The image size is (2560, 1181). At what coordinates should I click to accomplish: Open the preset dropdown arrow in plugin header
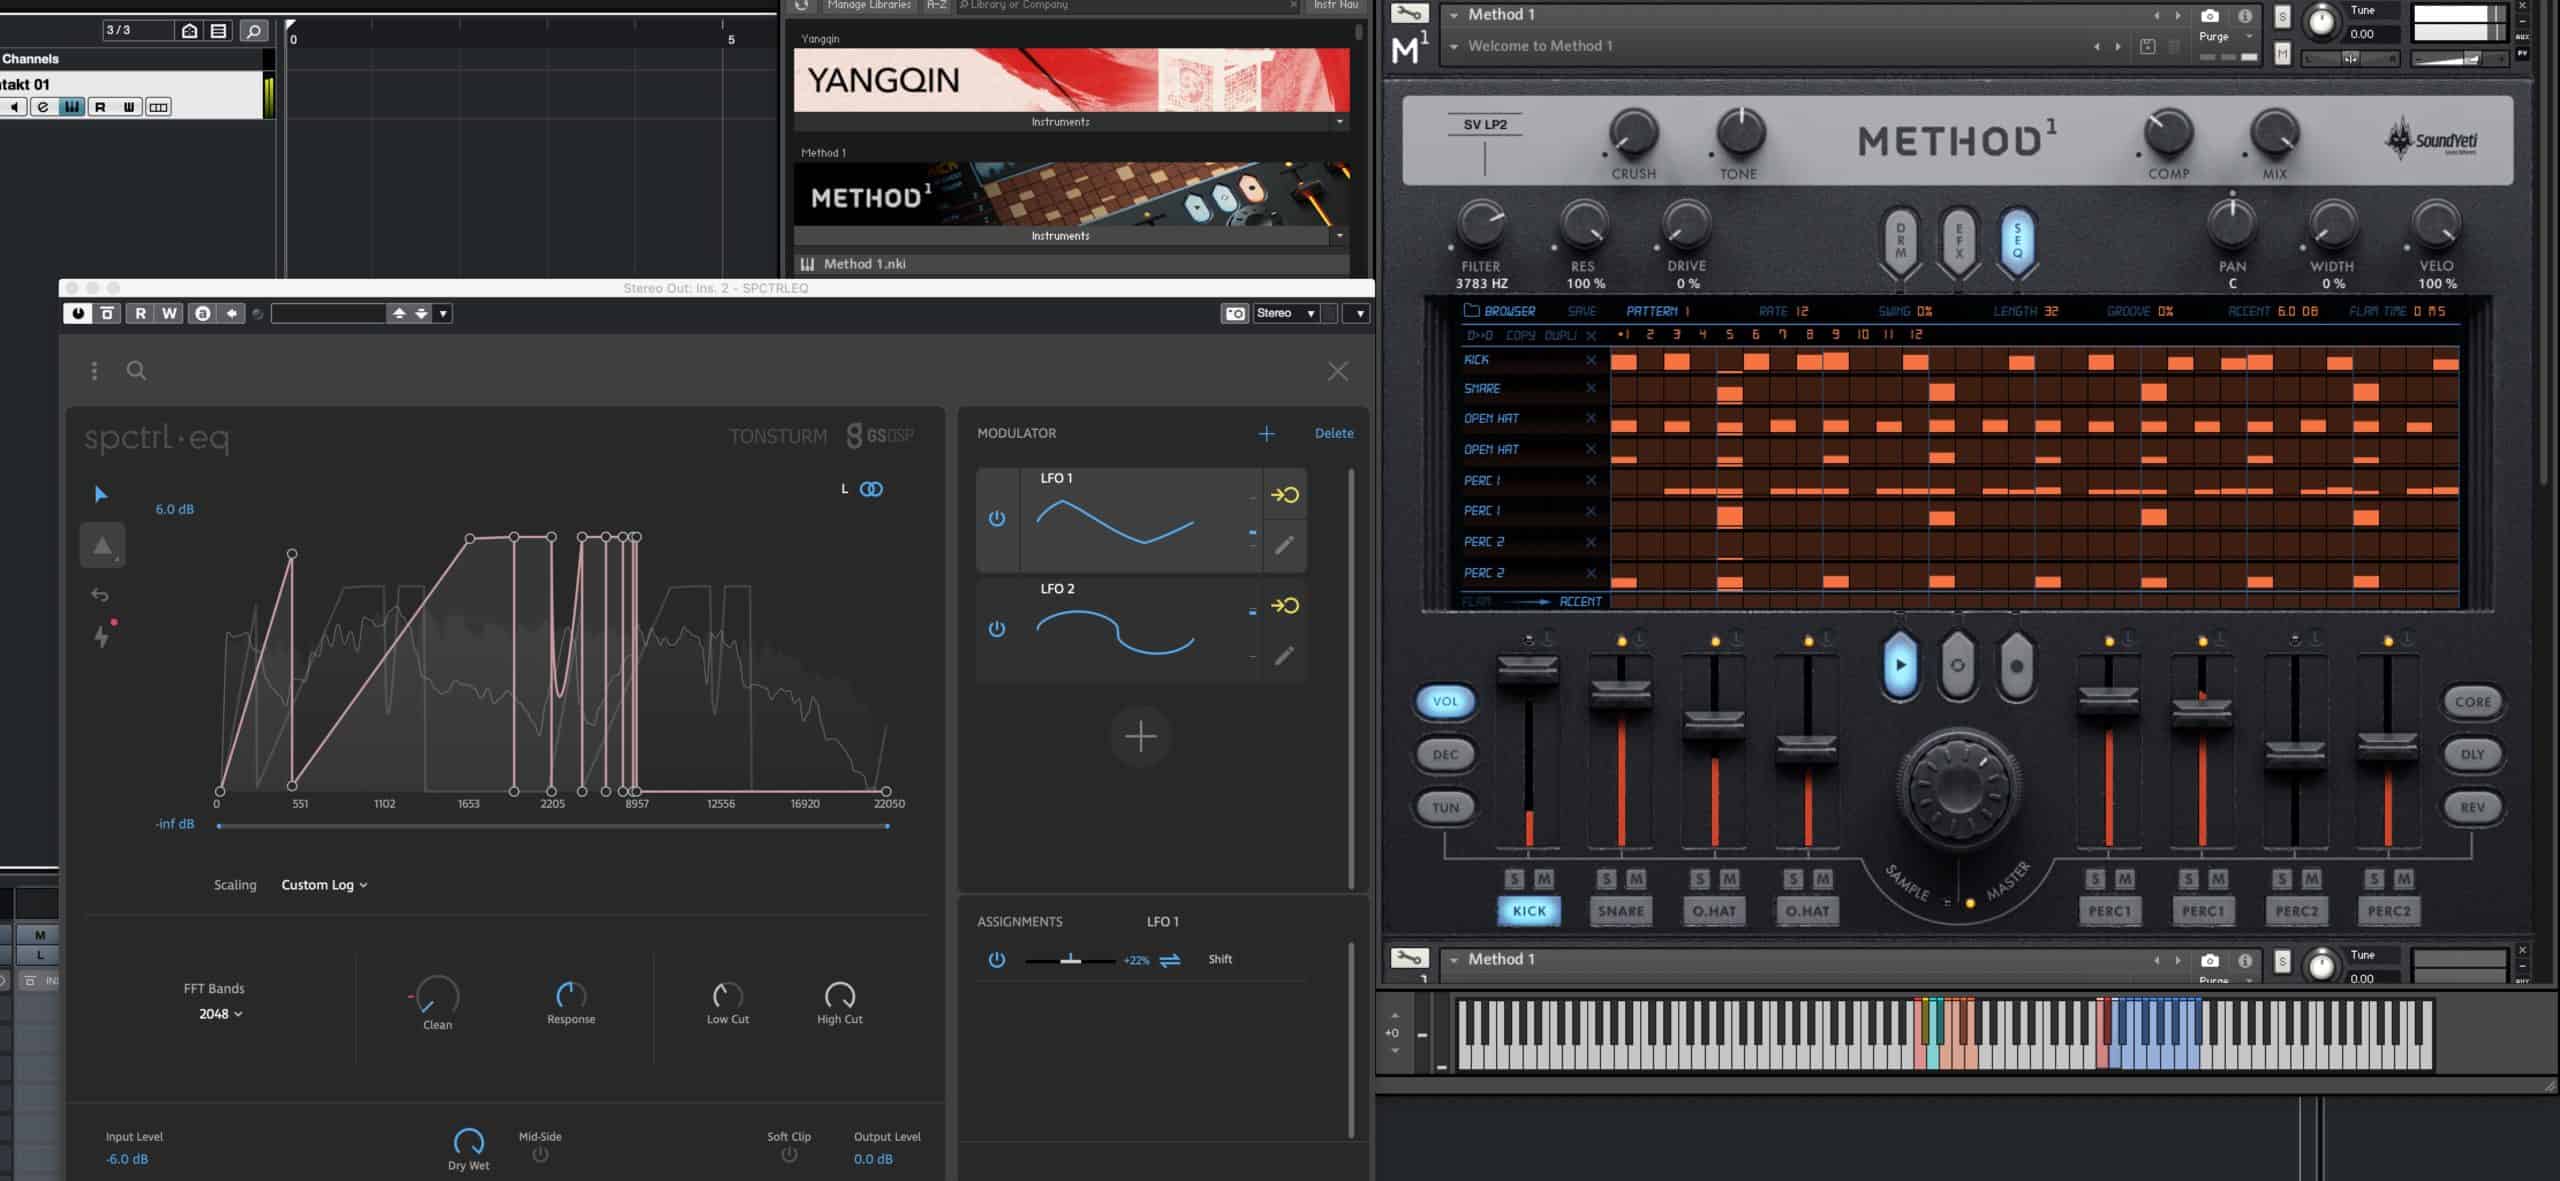443,314
